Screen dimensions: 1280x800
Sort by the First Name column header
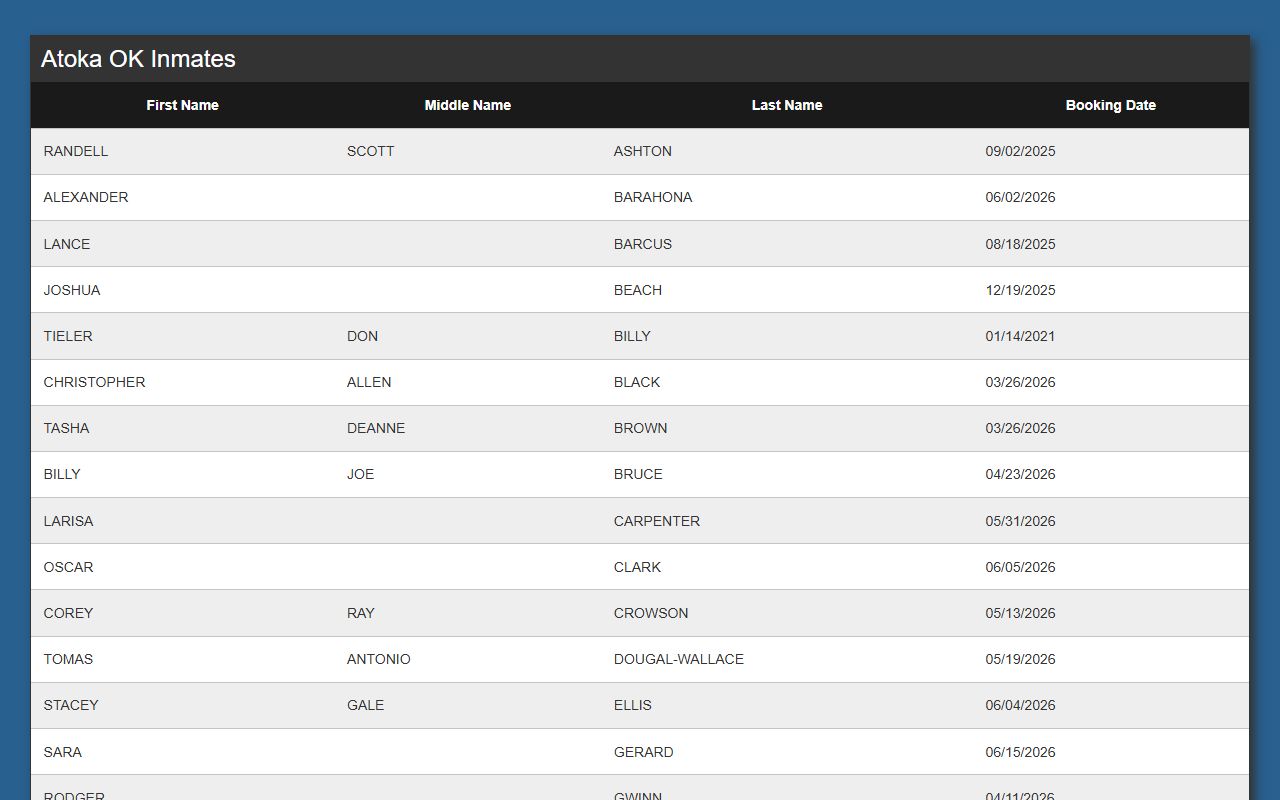tap(182, 105)
